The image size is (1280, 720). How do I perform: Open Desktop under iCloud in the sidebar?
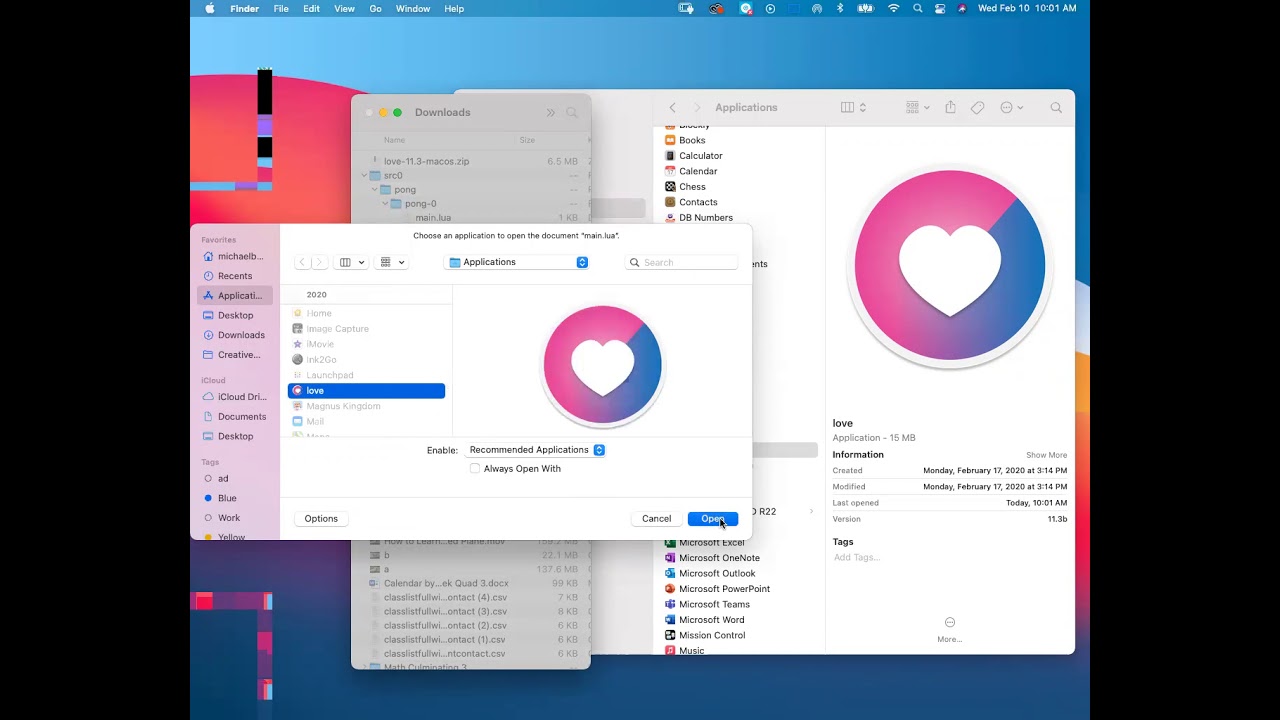click(235, 436)
